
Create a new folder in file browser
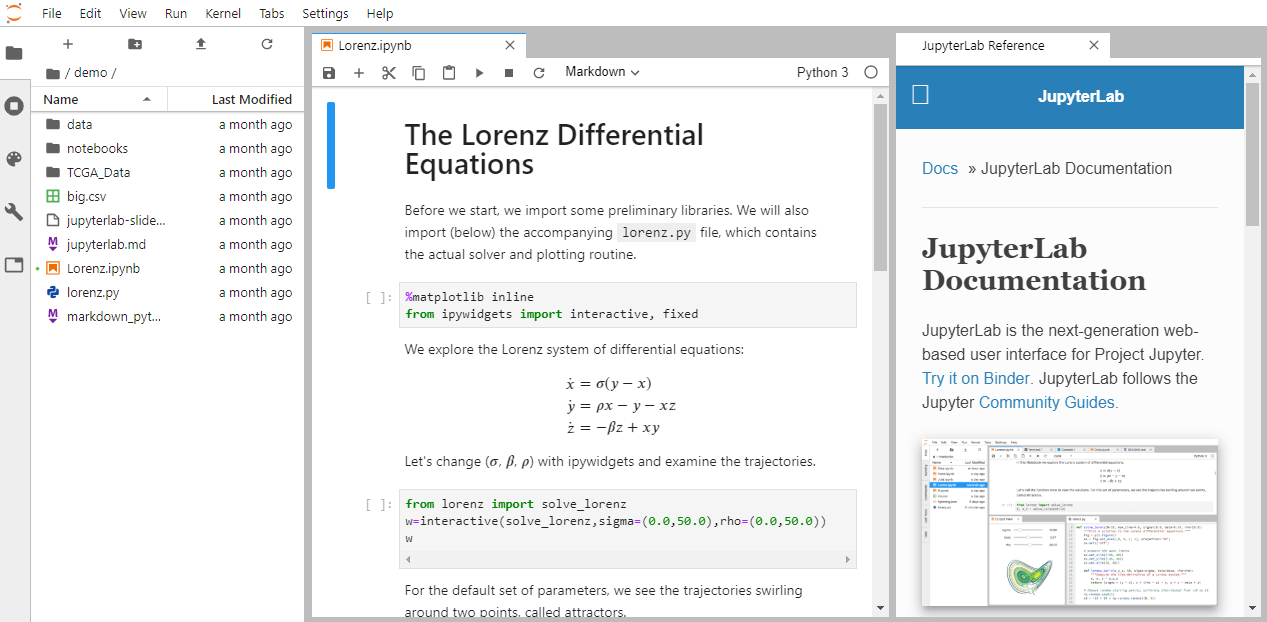click(x=135, y=44)
